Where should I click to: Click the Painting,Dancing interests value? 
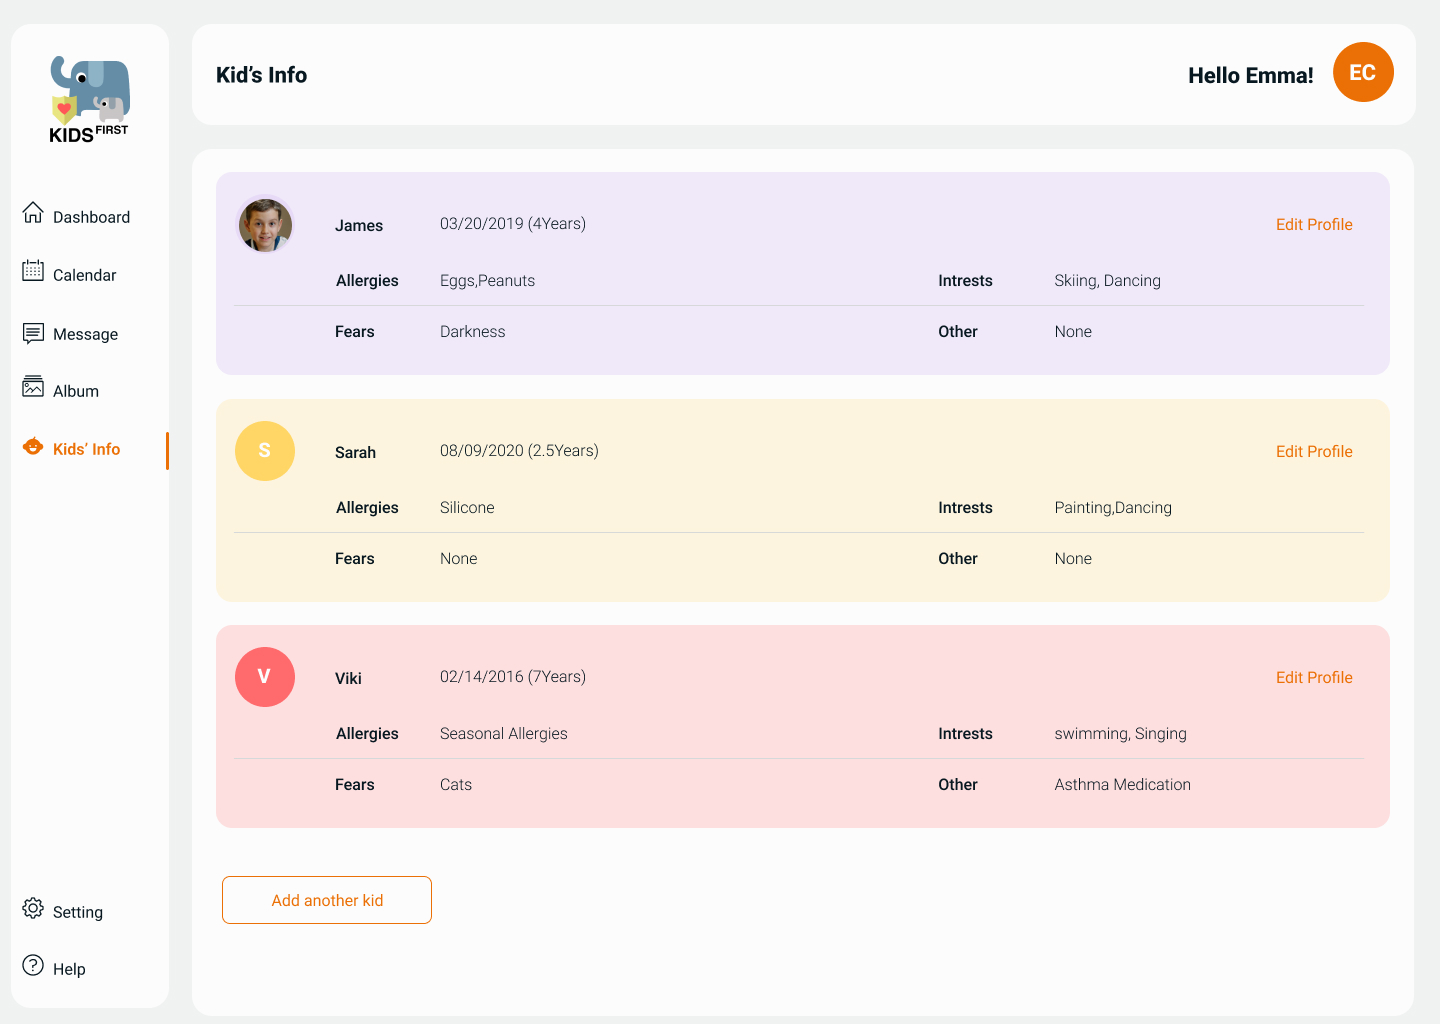point(1113,508)
